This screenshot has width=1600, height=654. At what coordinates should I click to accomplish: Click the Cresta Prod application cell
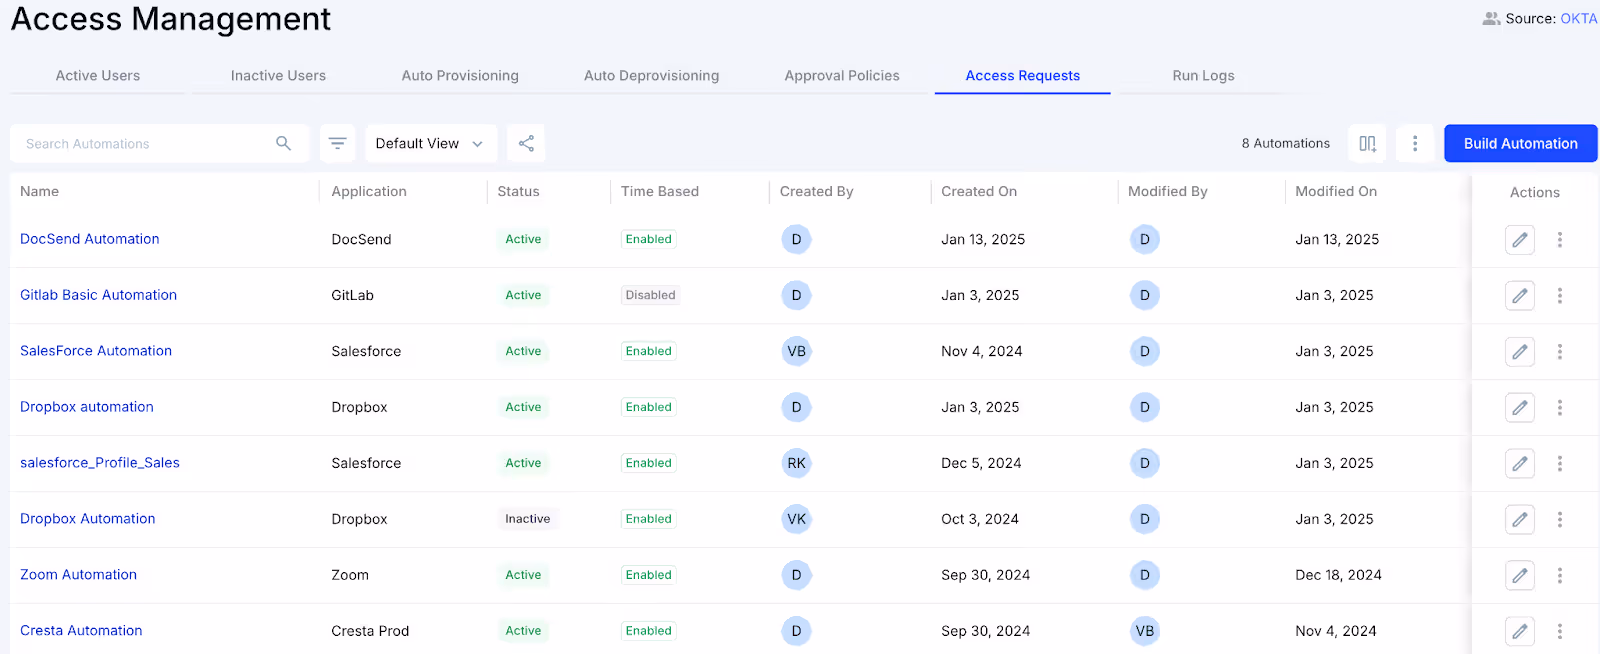[x=370, y=631]
